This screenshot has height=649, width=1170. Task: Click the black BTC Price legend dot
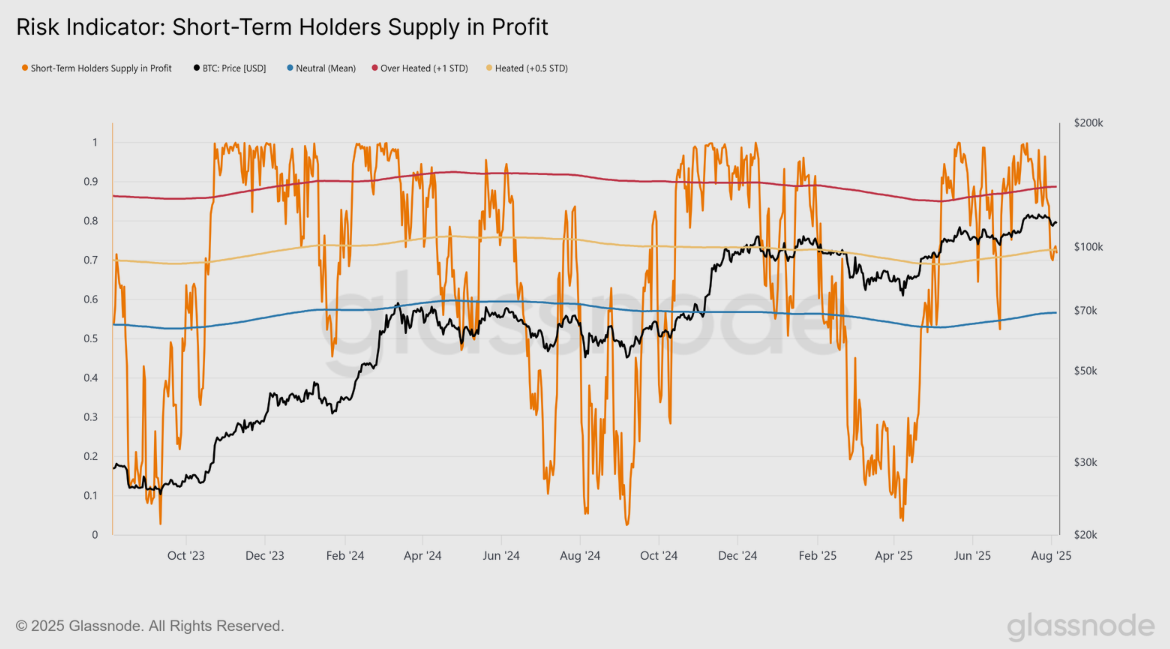(196, 69)
